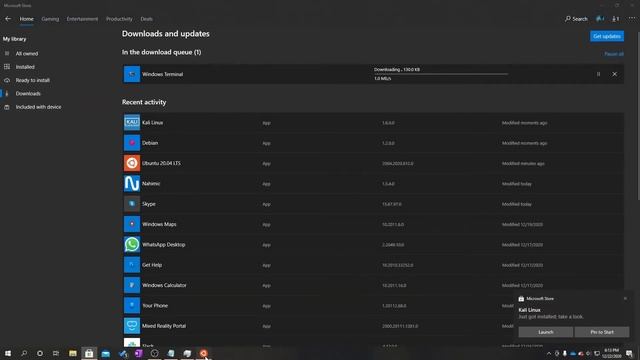The width and height of the screenshot is (640, 360).
Task: Switch to the Gaming tab
Action: click(50, 19)
